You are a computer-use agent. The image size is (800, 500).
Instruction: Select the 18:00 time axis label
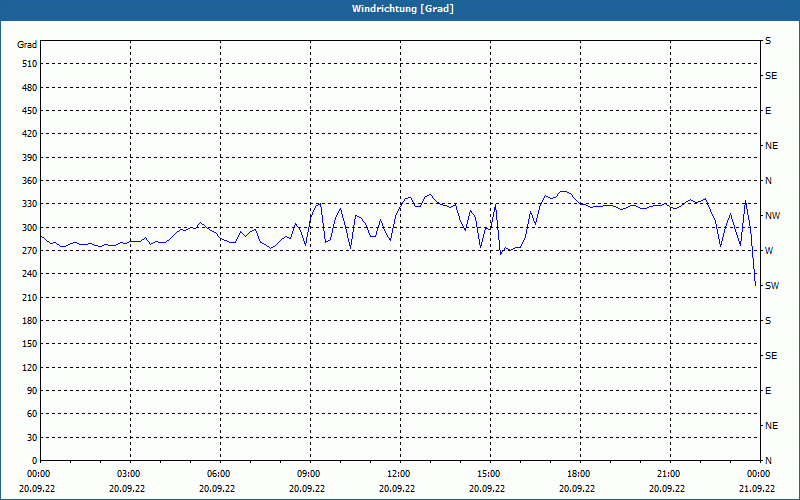577,474
